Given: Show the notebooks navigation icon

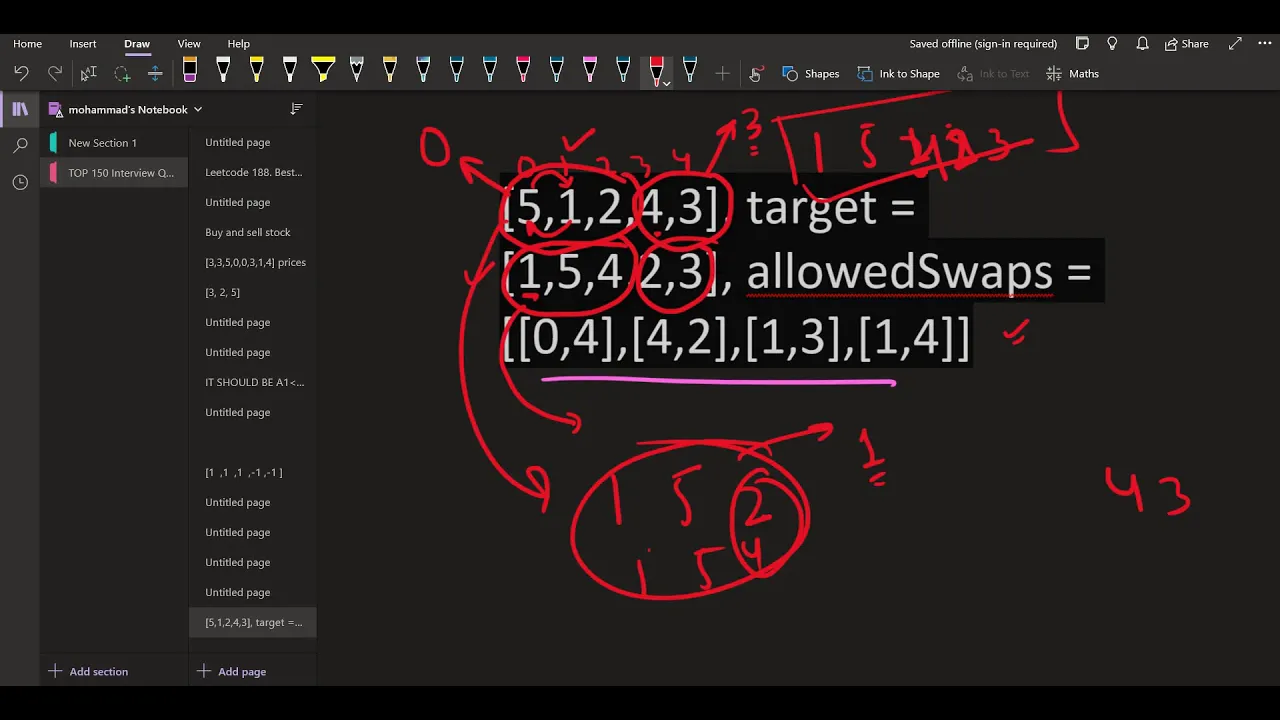Looking at the screenshot, I should (x=20, y=109).
